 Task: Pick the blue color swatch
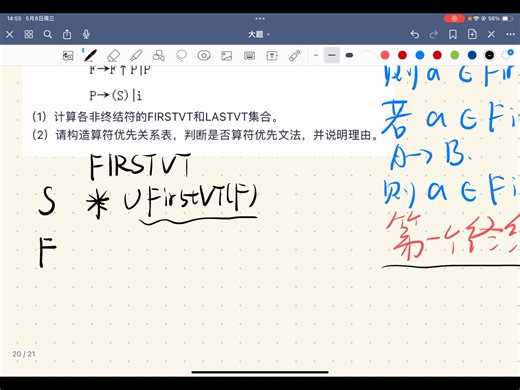coord(420,55)
